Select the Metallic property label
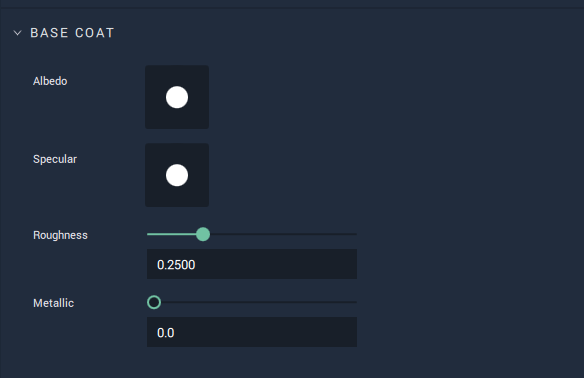Screen dimensions: 584x378 tap(53, 303)
